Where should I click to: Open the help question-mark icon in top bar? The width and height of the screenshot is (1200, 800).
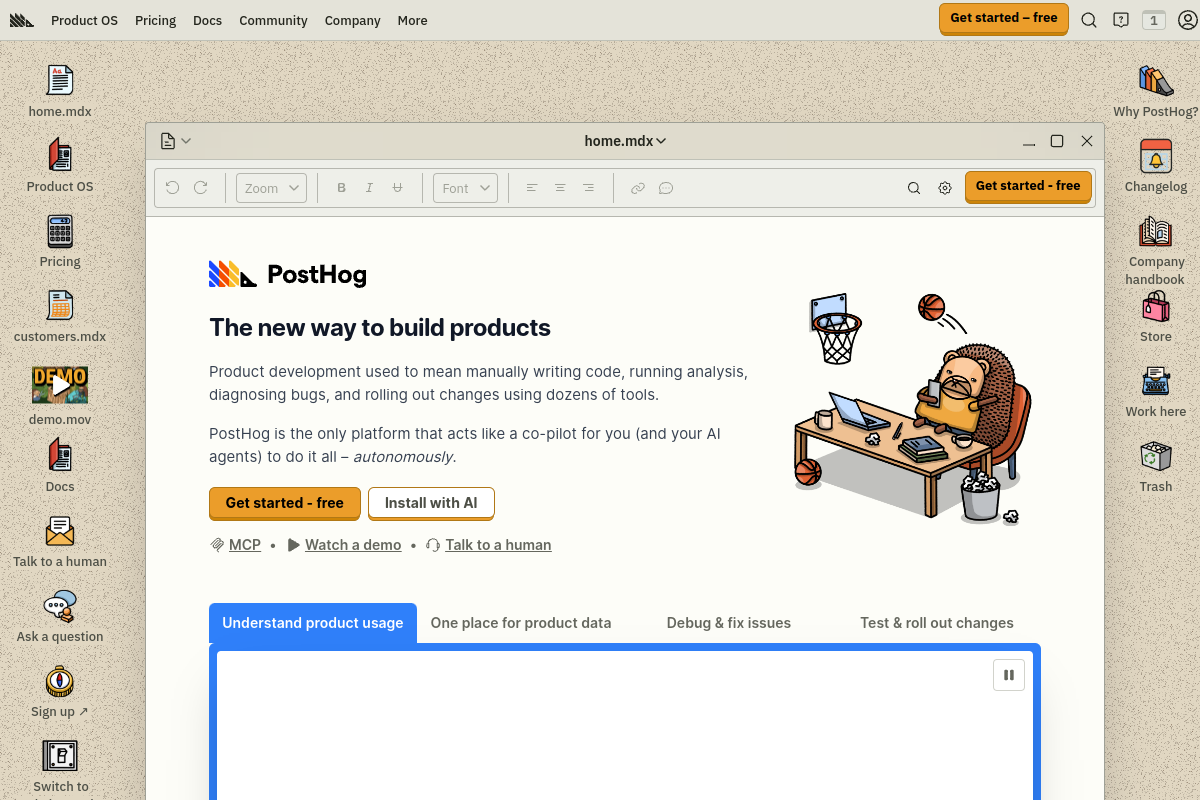point(1121,20)
